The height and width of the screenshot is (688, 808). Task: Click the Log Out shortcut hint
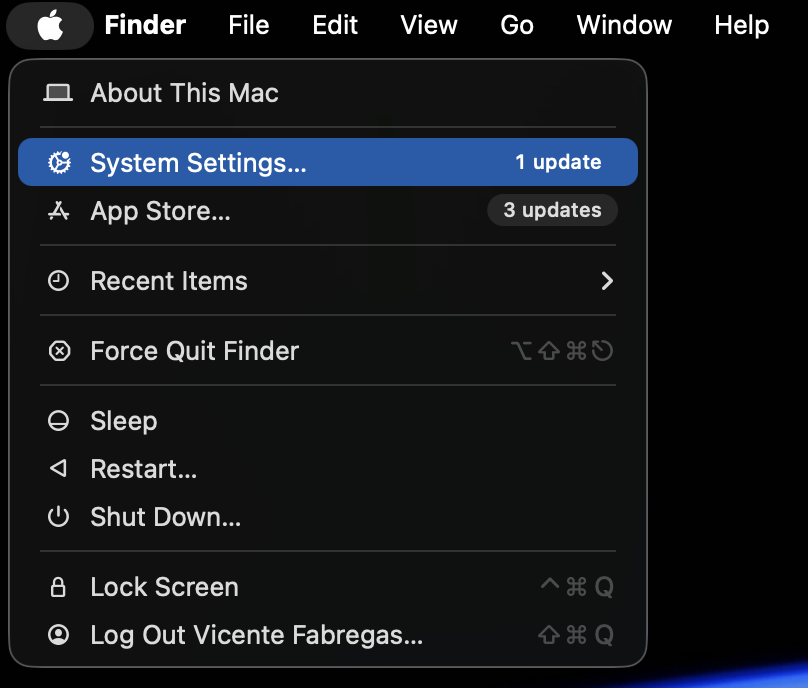(576, 635)
